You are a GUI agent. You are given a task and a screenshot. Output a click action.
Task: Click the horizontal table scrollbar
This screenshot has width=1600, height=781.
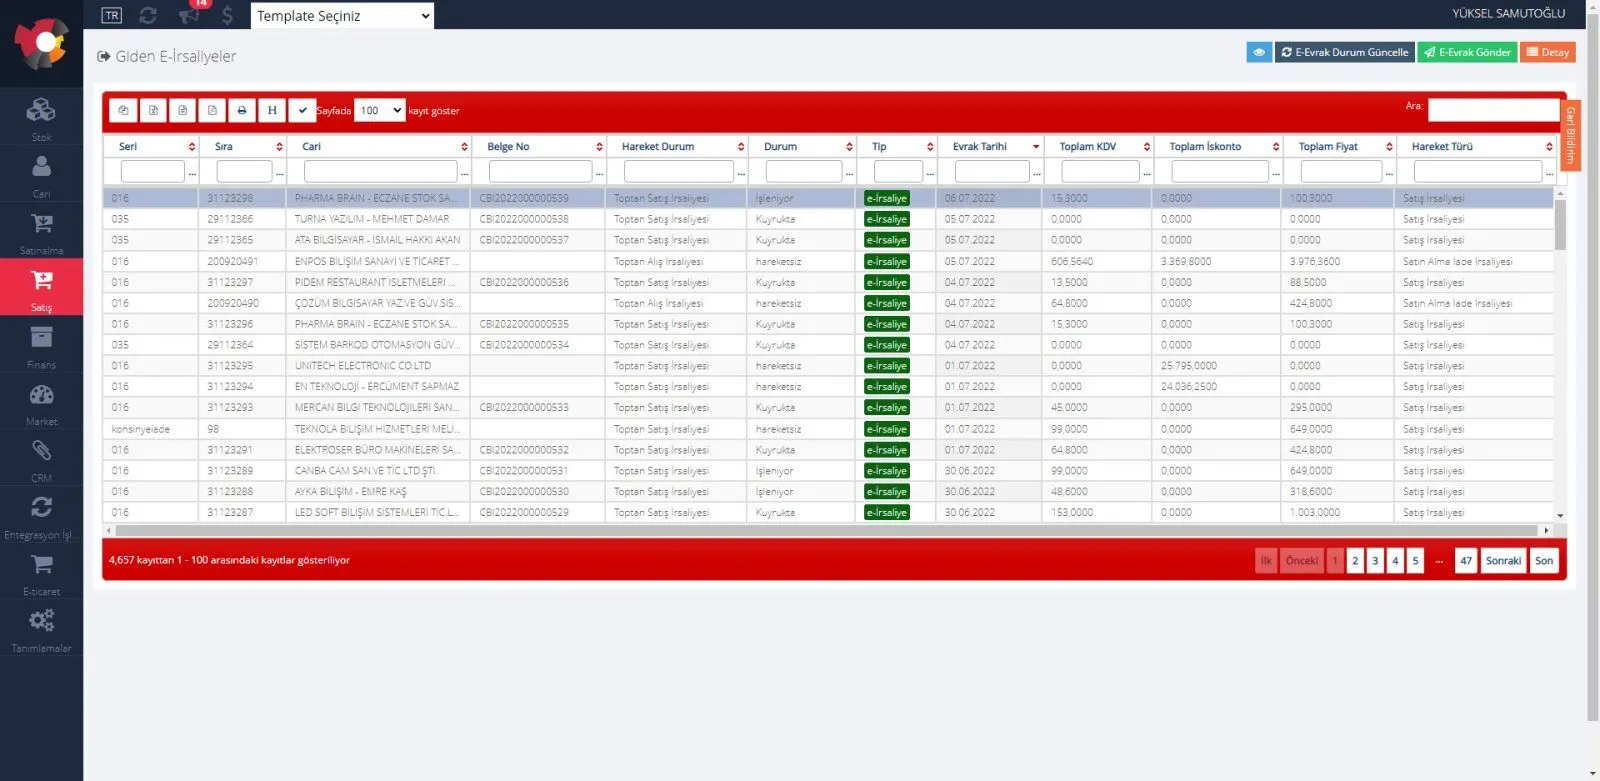(826, 531)
